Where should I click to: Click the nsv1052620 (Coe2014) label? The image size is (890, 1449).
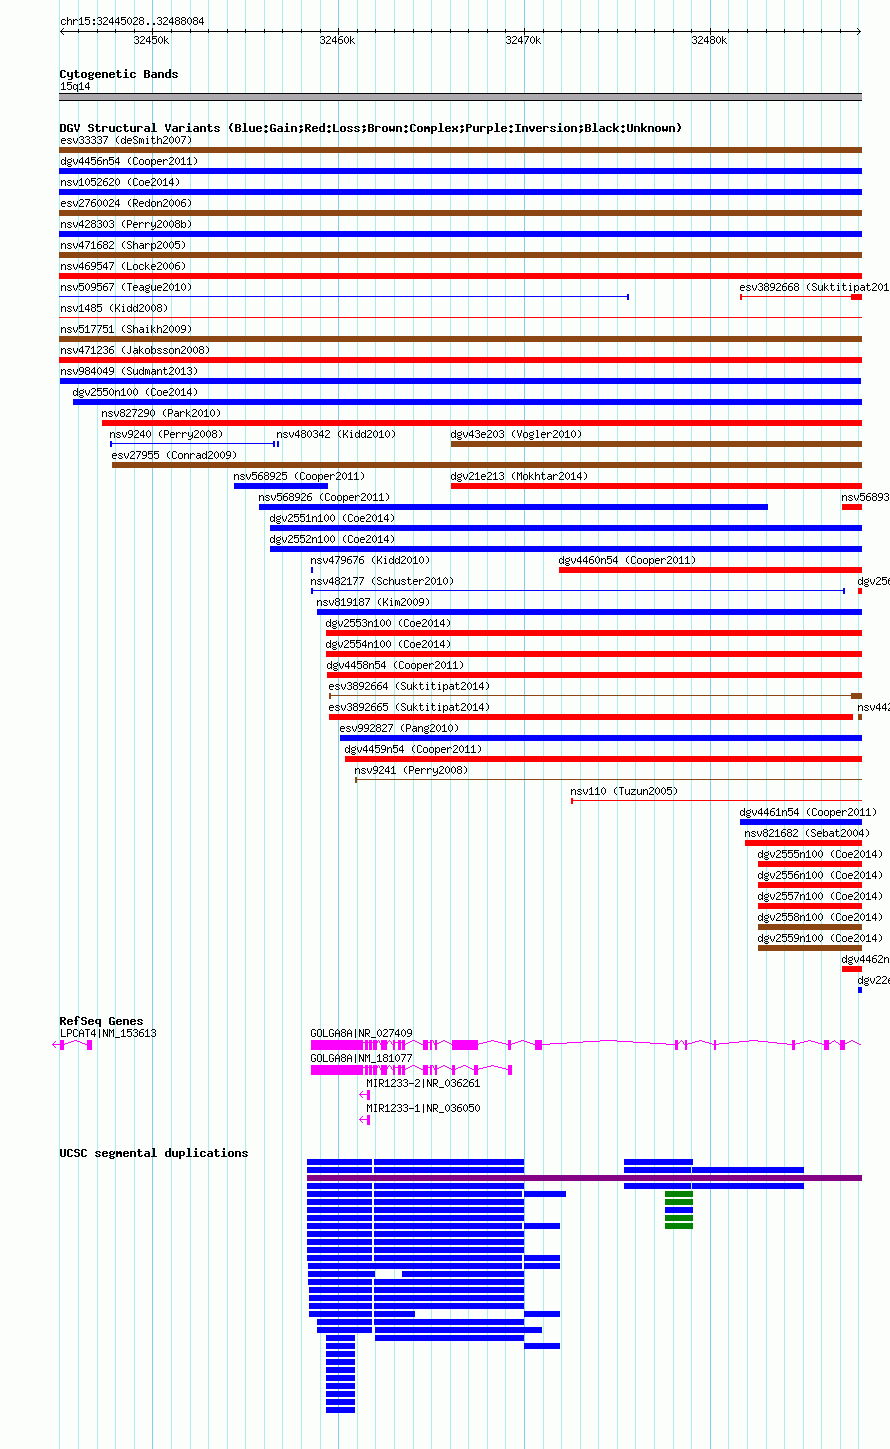pyautogui.click(x=120, y=182)
